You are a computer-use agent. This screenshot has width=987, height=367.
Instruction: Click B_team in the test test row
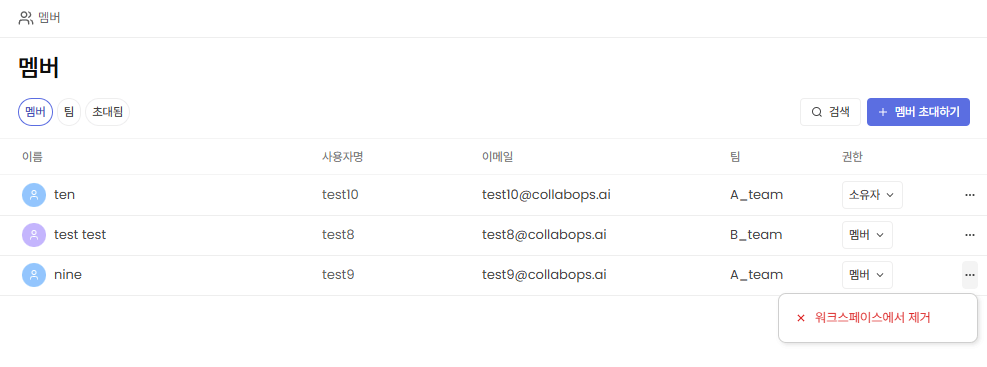tap(756, 235)
